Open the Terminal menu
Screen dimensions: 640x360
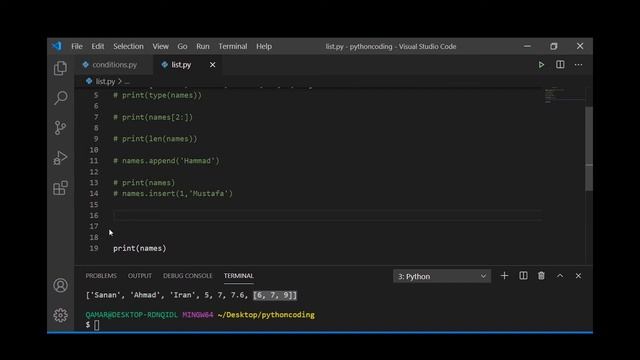point(233,46)
